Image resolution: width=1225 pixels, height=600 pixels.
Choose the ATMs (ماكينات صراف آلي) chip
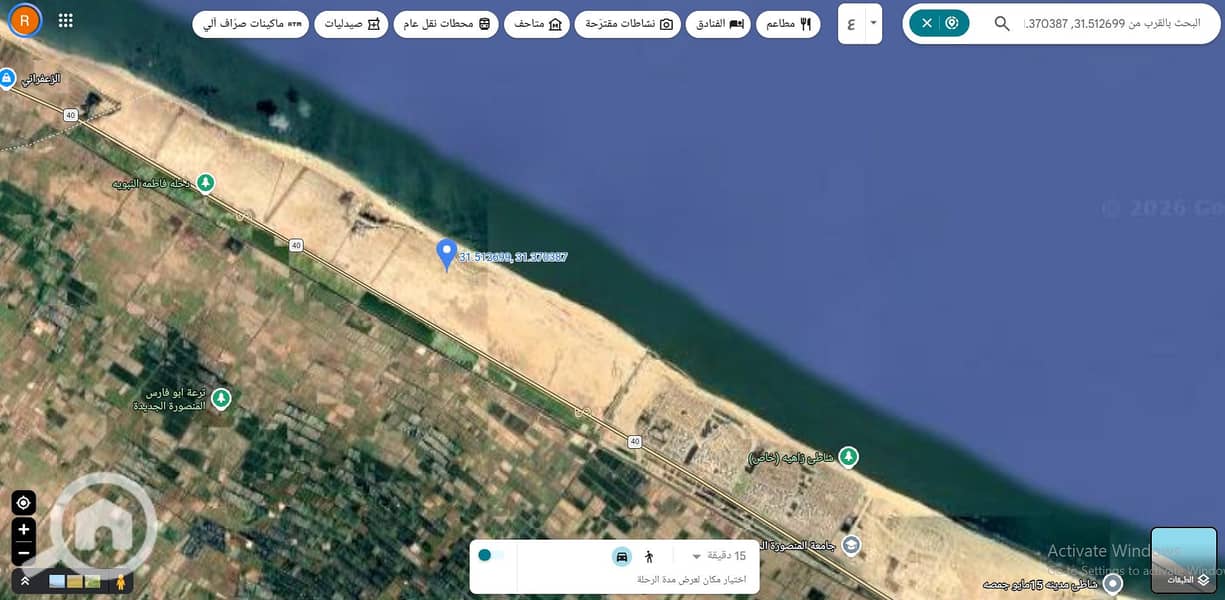coord(250,24)
